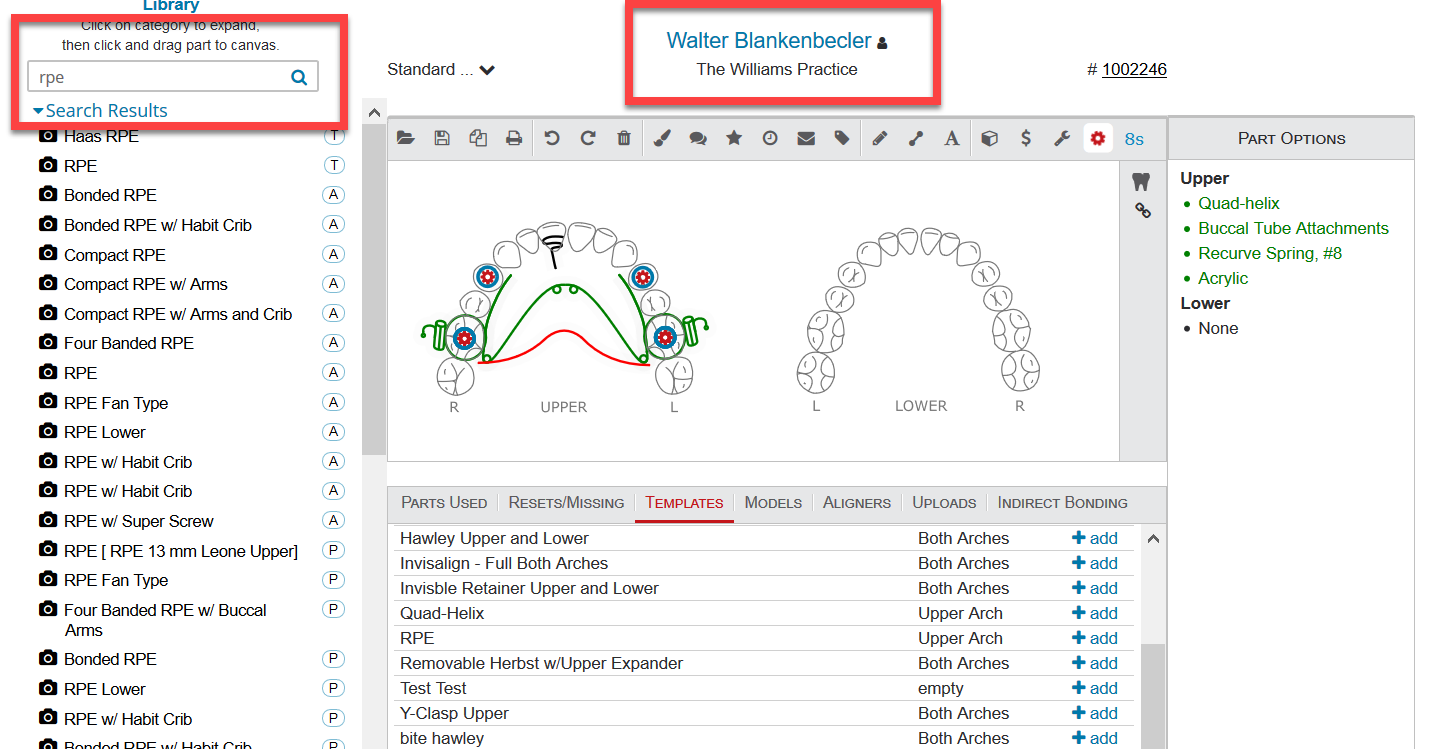Switch to the Resets/Missing tab
Image resolution: width=1429 pixels, height=749 pixels.
coord(566,503)
